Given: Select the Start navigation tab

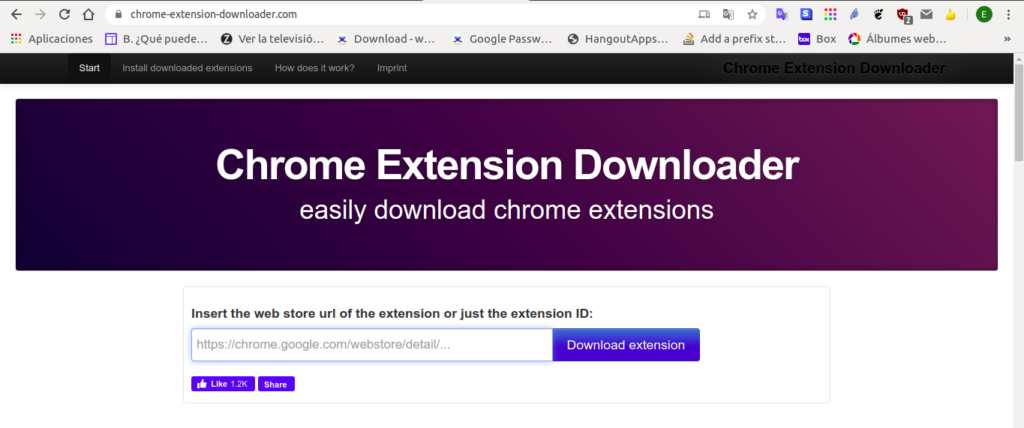Looking at the screenshot, I should click(x=89, y=68).
